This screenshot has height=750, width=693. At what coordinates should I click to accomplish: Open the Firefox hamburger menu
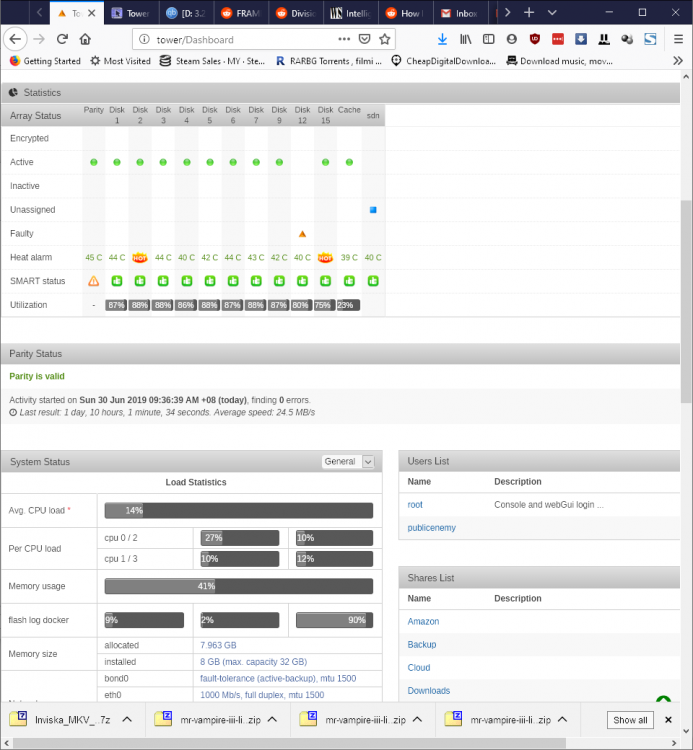click(x=678, y=39)
